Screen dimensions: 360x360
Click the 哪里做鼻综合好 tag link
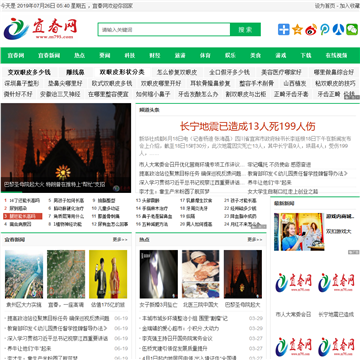point(333,72)
